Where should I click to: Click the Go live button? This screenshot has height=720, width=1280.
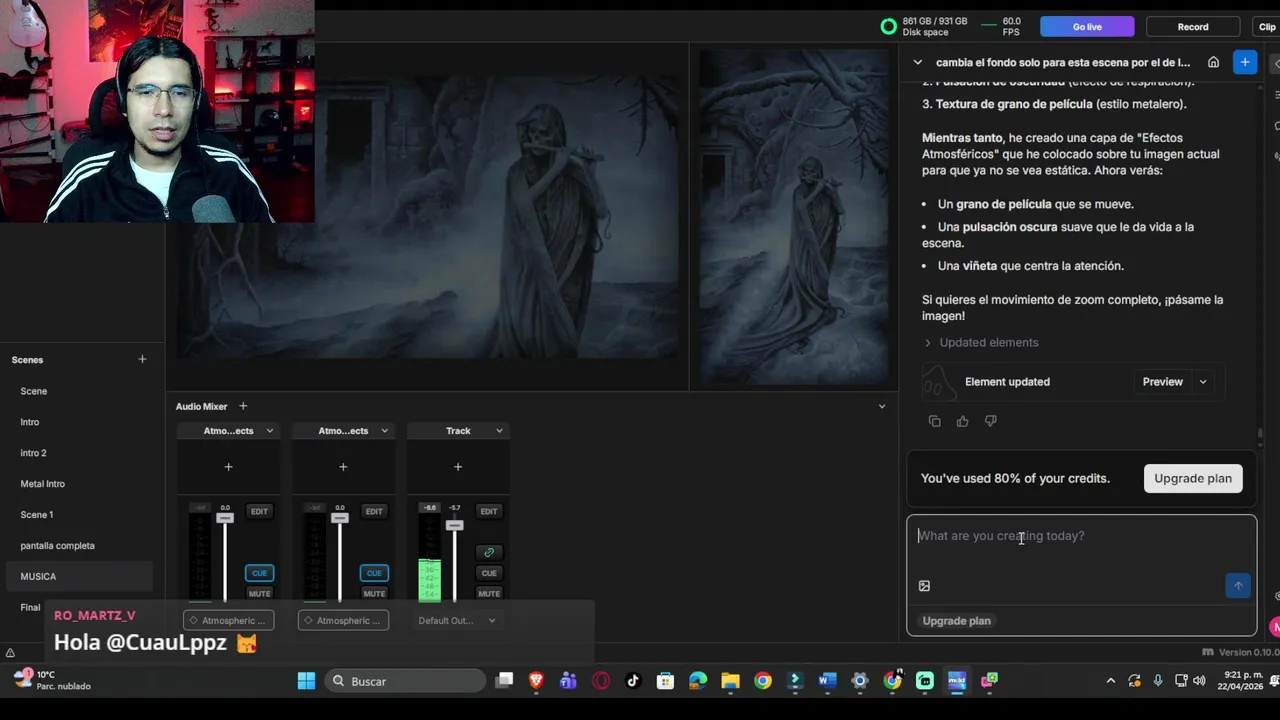click(x=1087, y=27)
